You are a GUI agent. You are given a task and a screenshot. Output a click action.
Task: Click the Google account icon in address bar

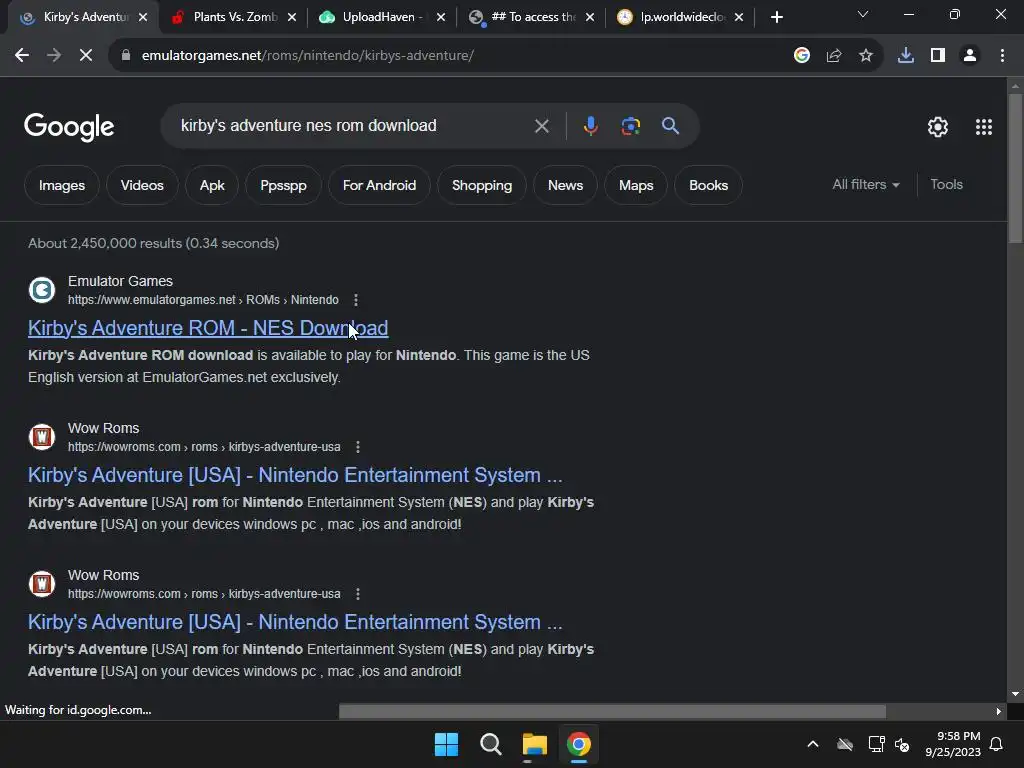click(x=802, y=56)
